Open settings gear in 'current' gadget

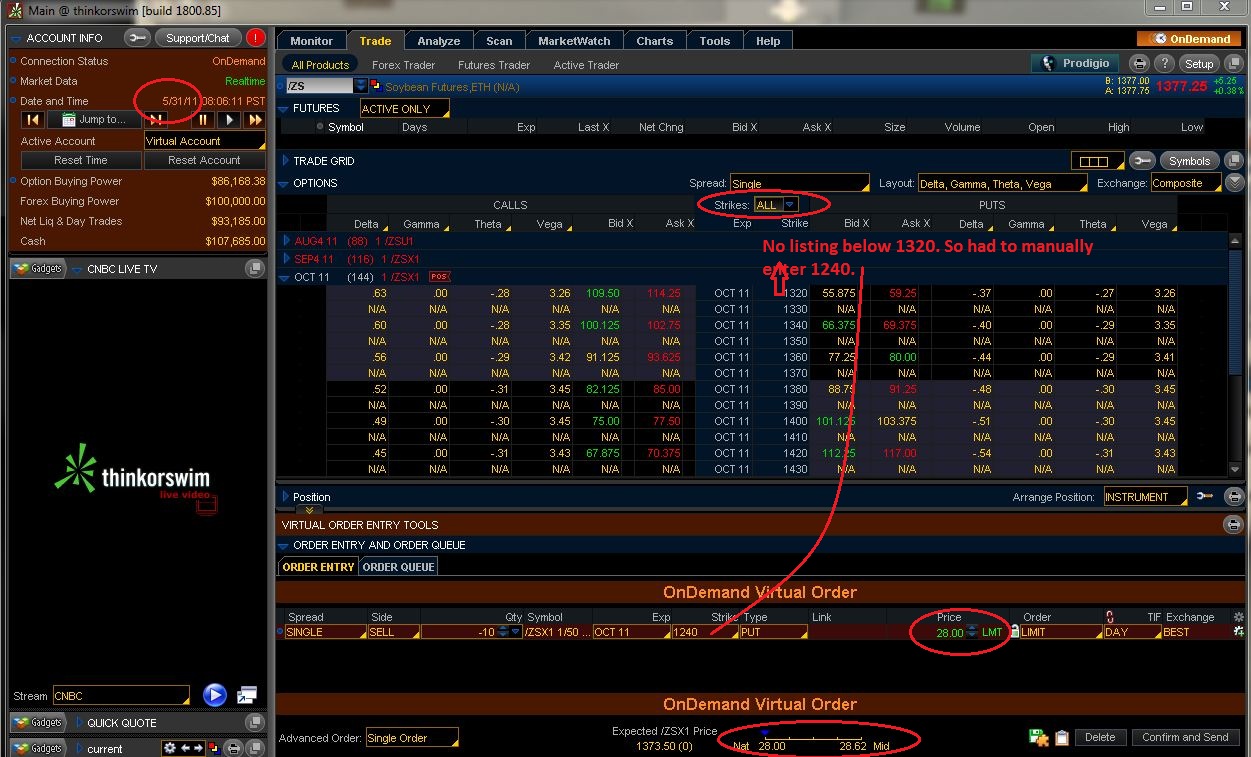pyautogui.click(x=170, y=748)
